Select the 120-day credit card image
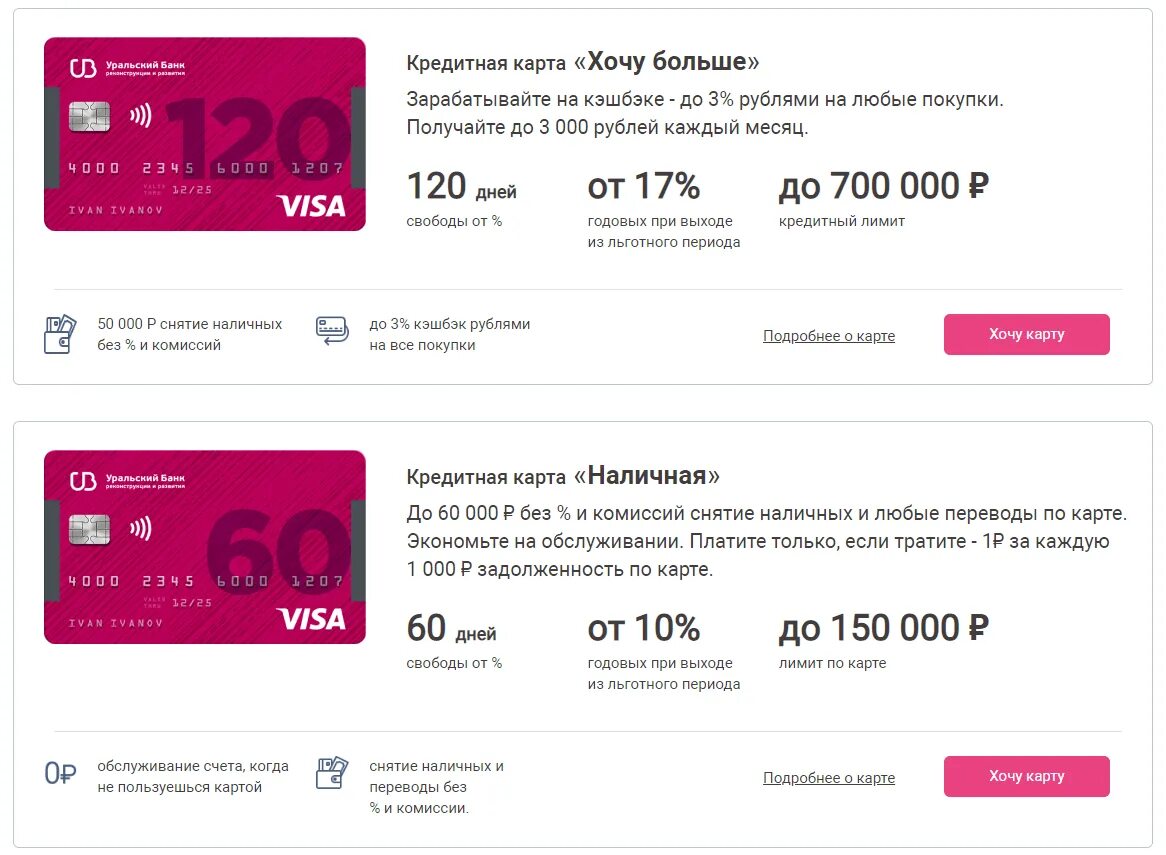The width and height of the screenshot is (1166, 855). coord(204,134)
